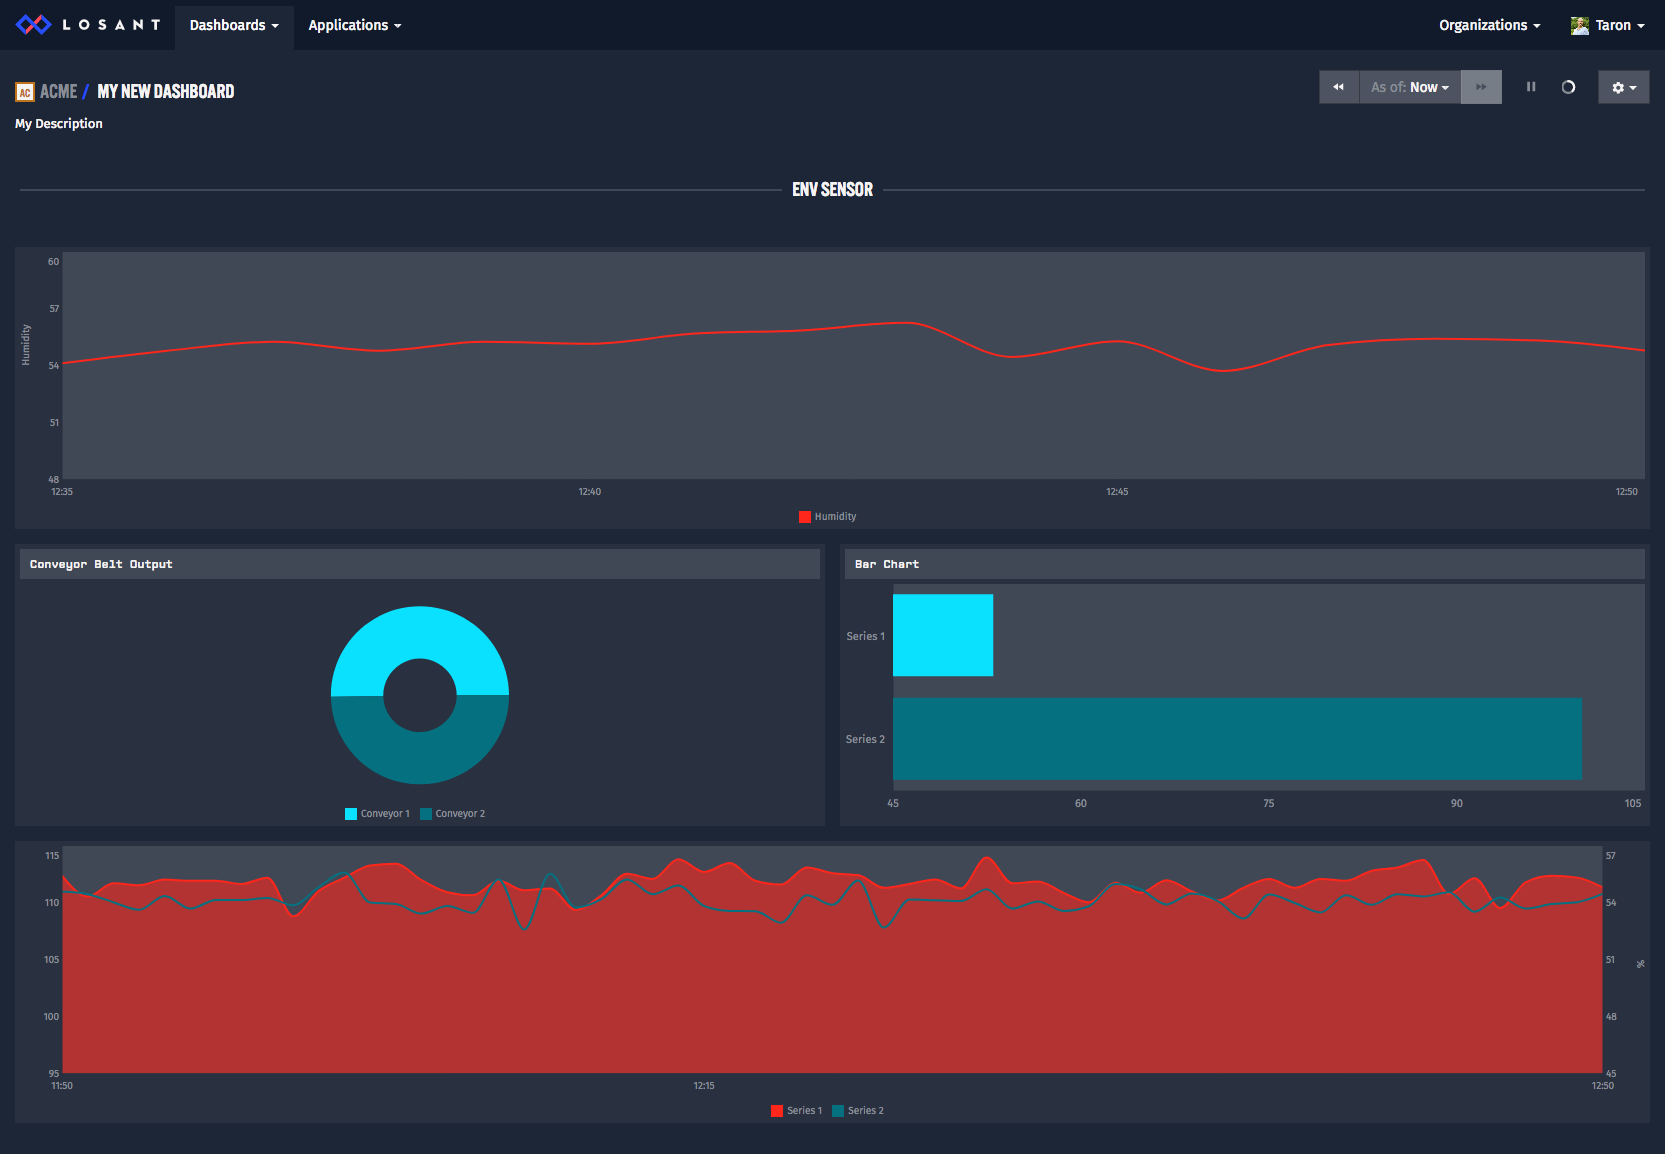Toggle Conveyor 1 legend item
The image size is (1665, 1154).
378,814
